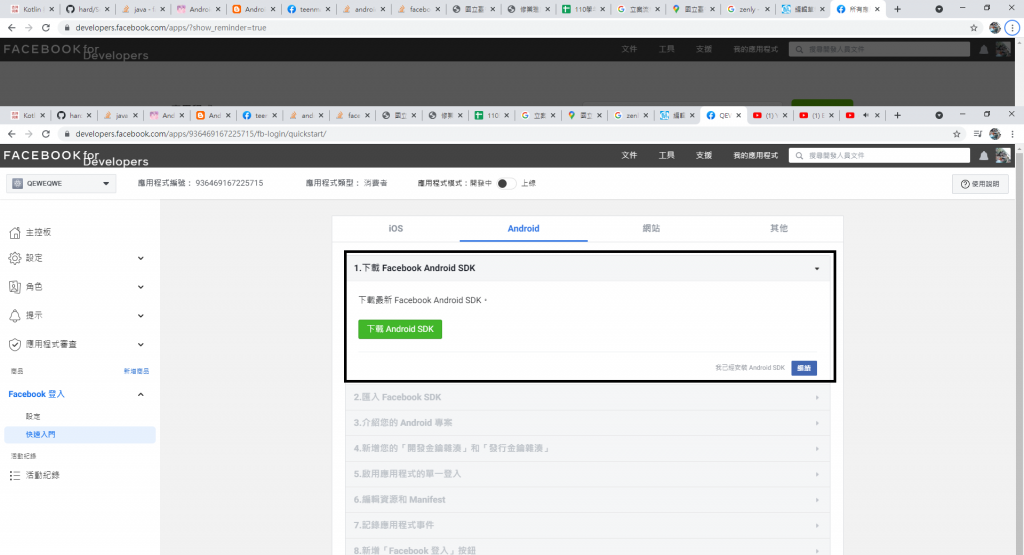The height and width of the screenshot is (555, 1024).
Task: Open 文件 menu in back window header
Action: point(629,50)
